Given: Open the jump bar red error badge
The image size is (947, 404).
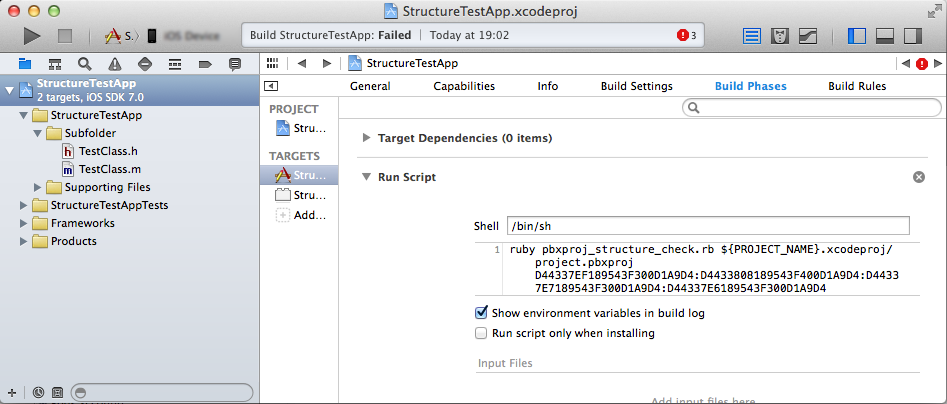Looking at the screenshot, I should coord(922,63).
